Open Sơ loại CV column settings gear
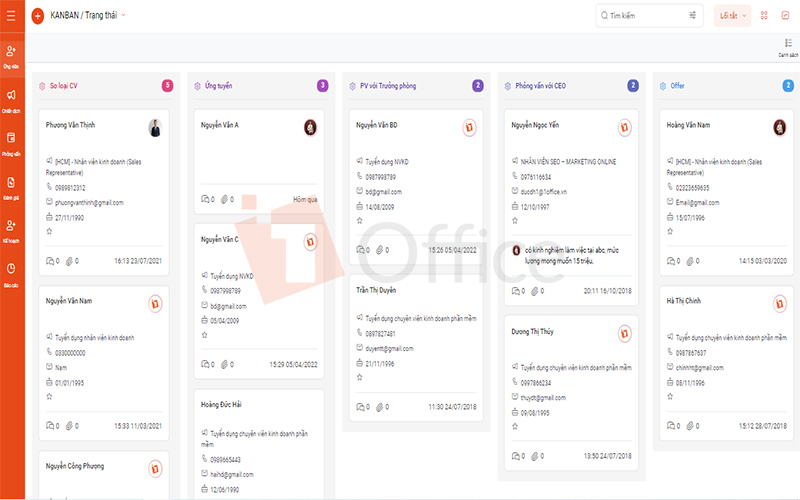 pyautogui.click(x=42, y=86)
